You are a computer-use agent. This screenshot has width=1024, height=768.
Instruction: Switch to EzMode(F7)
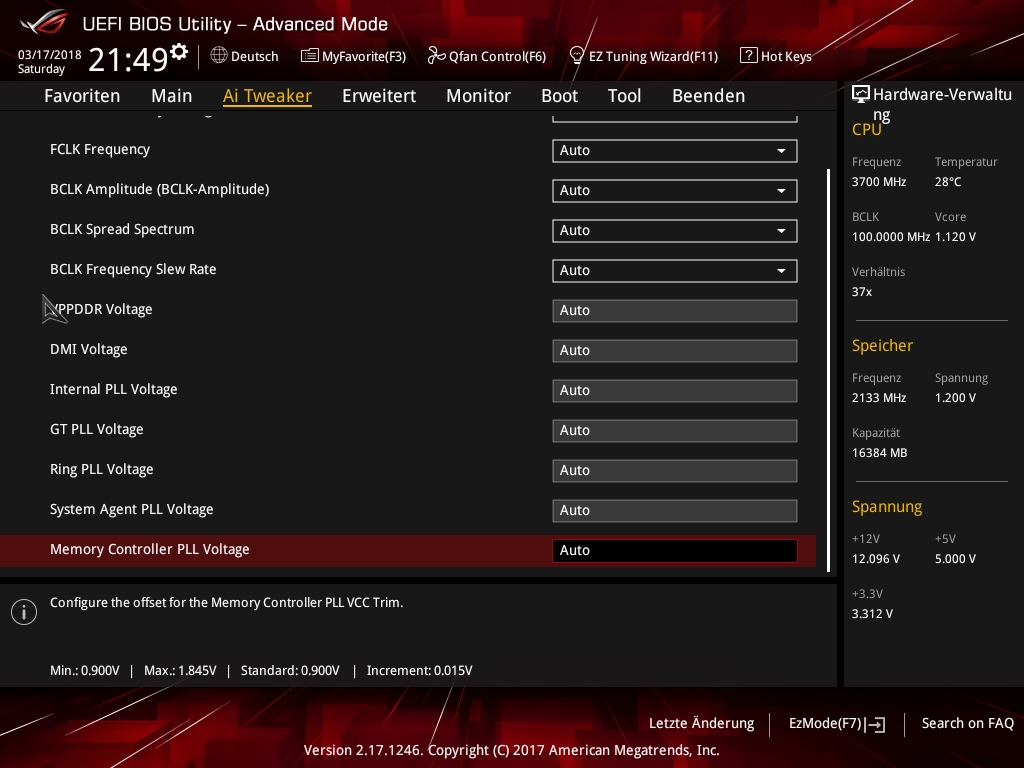tap(825, 724)
